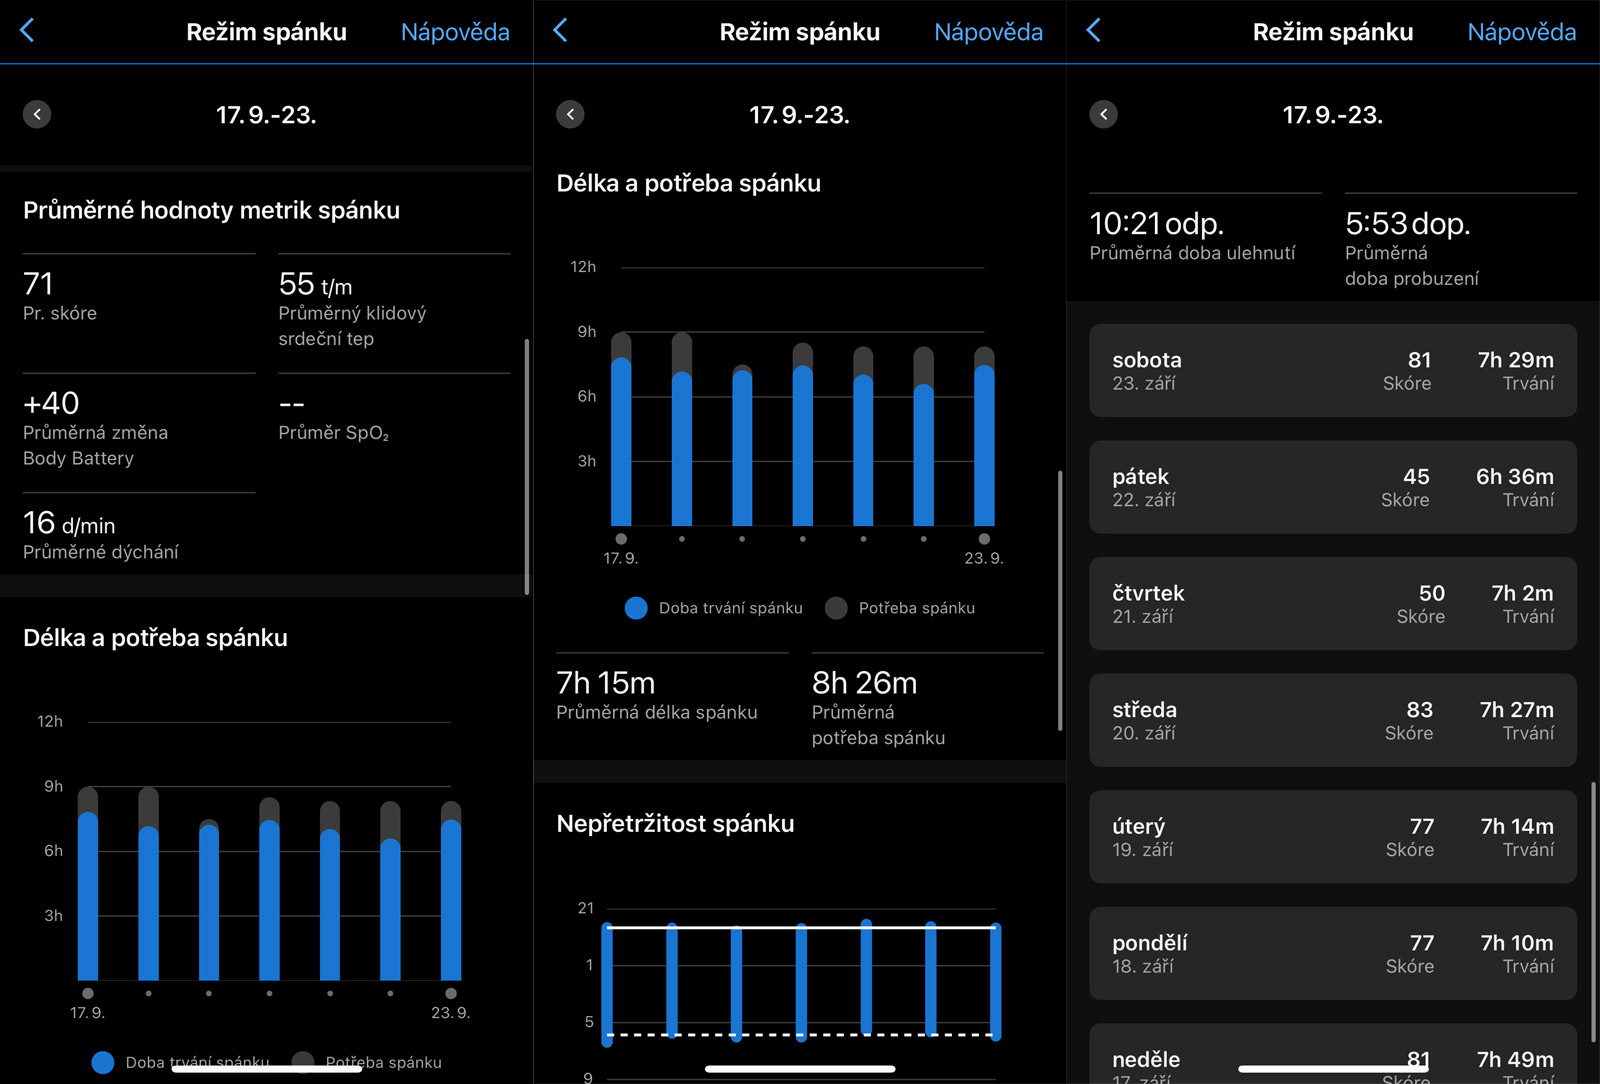Image resolution: width=1600 pixels, height=1084 pixels.
Task: Go to previous week on the left screen
Action: tap(37, 114)
